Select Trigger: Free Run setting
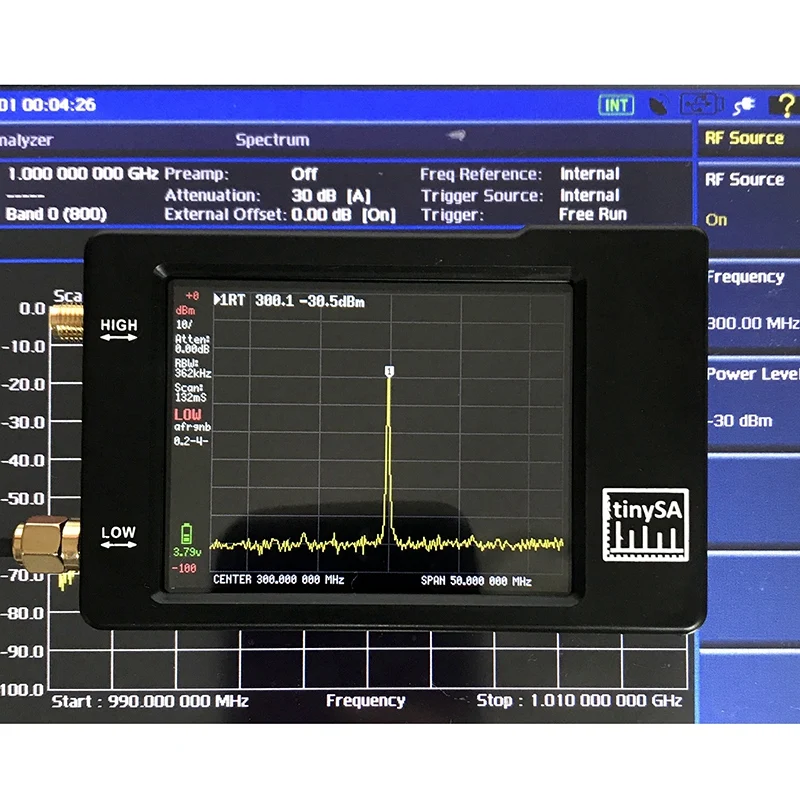Image resolution: width=800 pixels, height=800 pixels. coord(524,215)
